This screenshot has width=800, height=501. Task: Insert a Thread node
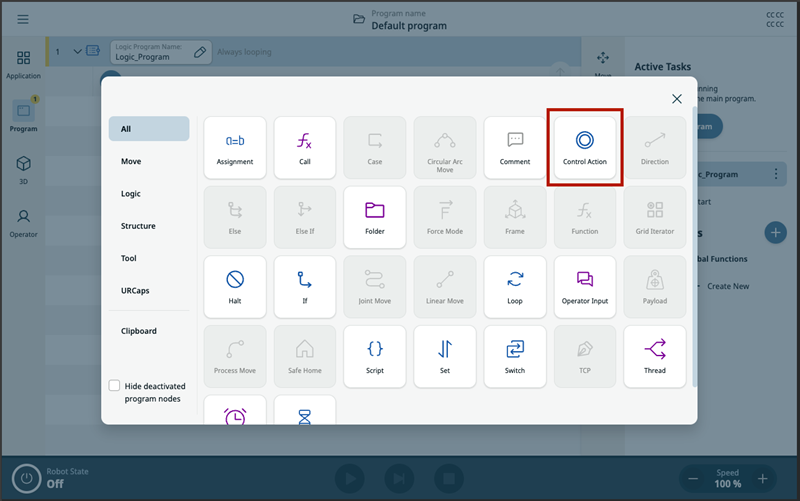[x=655, y=357]
